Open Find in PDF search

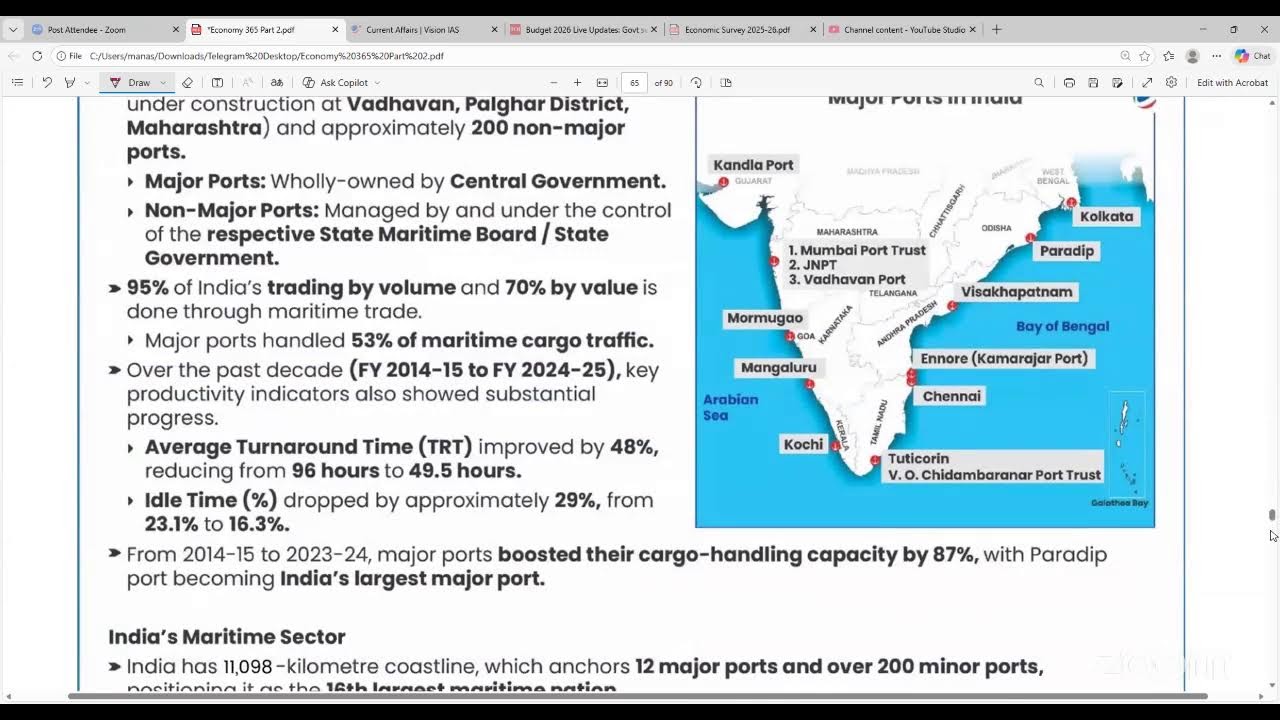1039,83
